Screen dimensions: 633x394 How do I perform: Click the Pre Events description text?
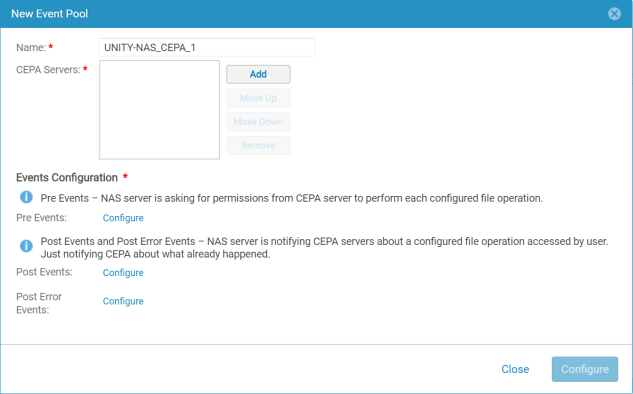(291, 198)
